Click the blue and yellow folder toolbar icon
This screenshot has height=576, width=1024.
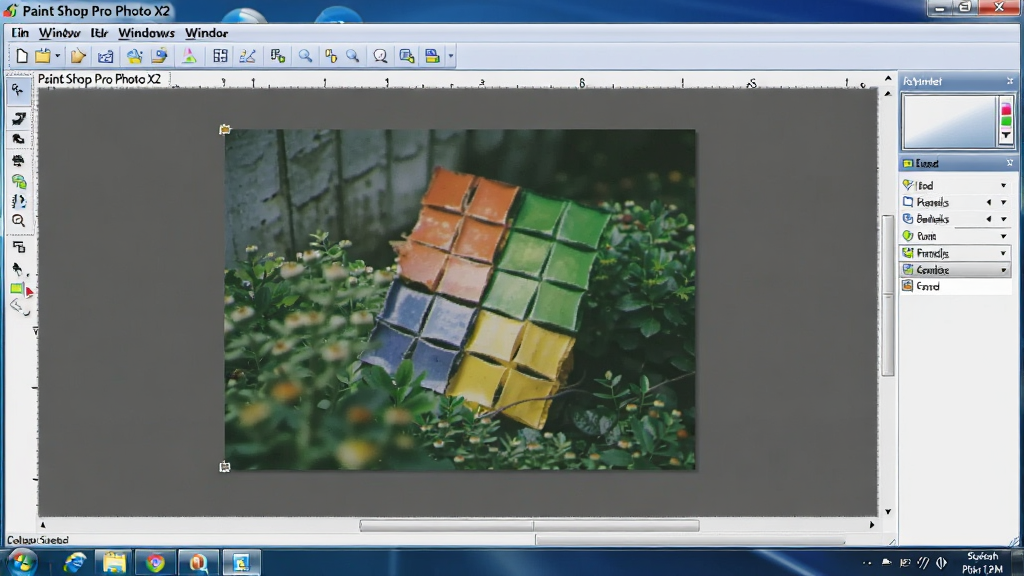(135, 56)
